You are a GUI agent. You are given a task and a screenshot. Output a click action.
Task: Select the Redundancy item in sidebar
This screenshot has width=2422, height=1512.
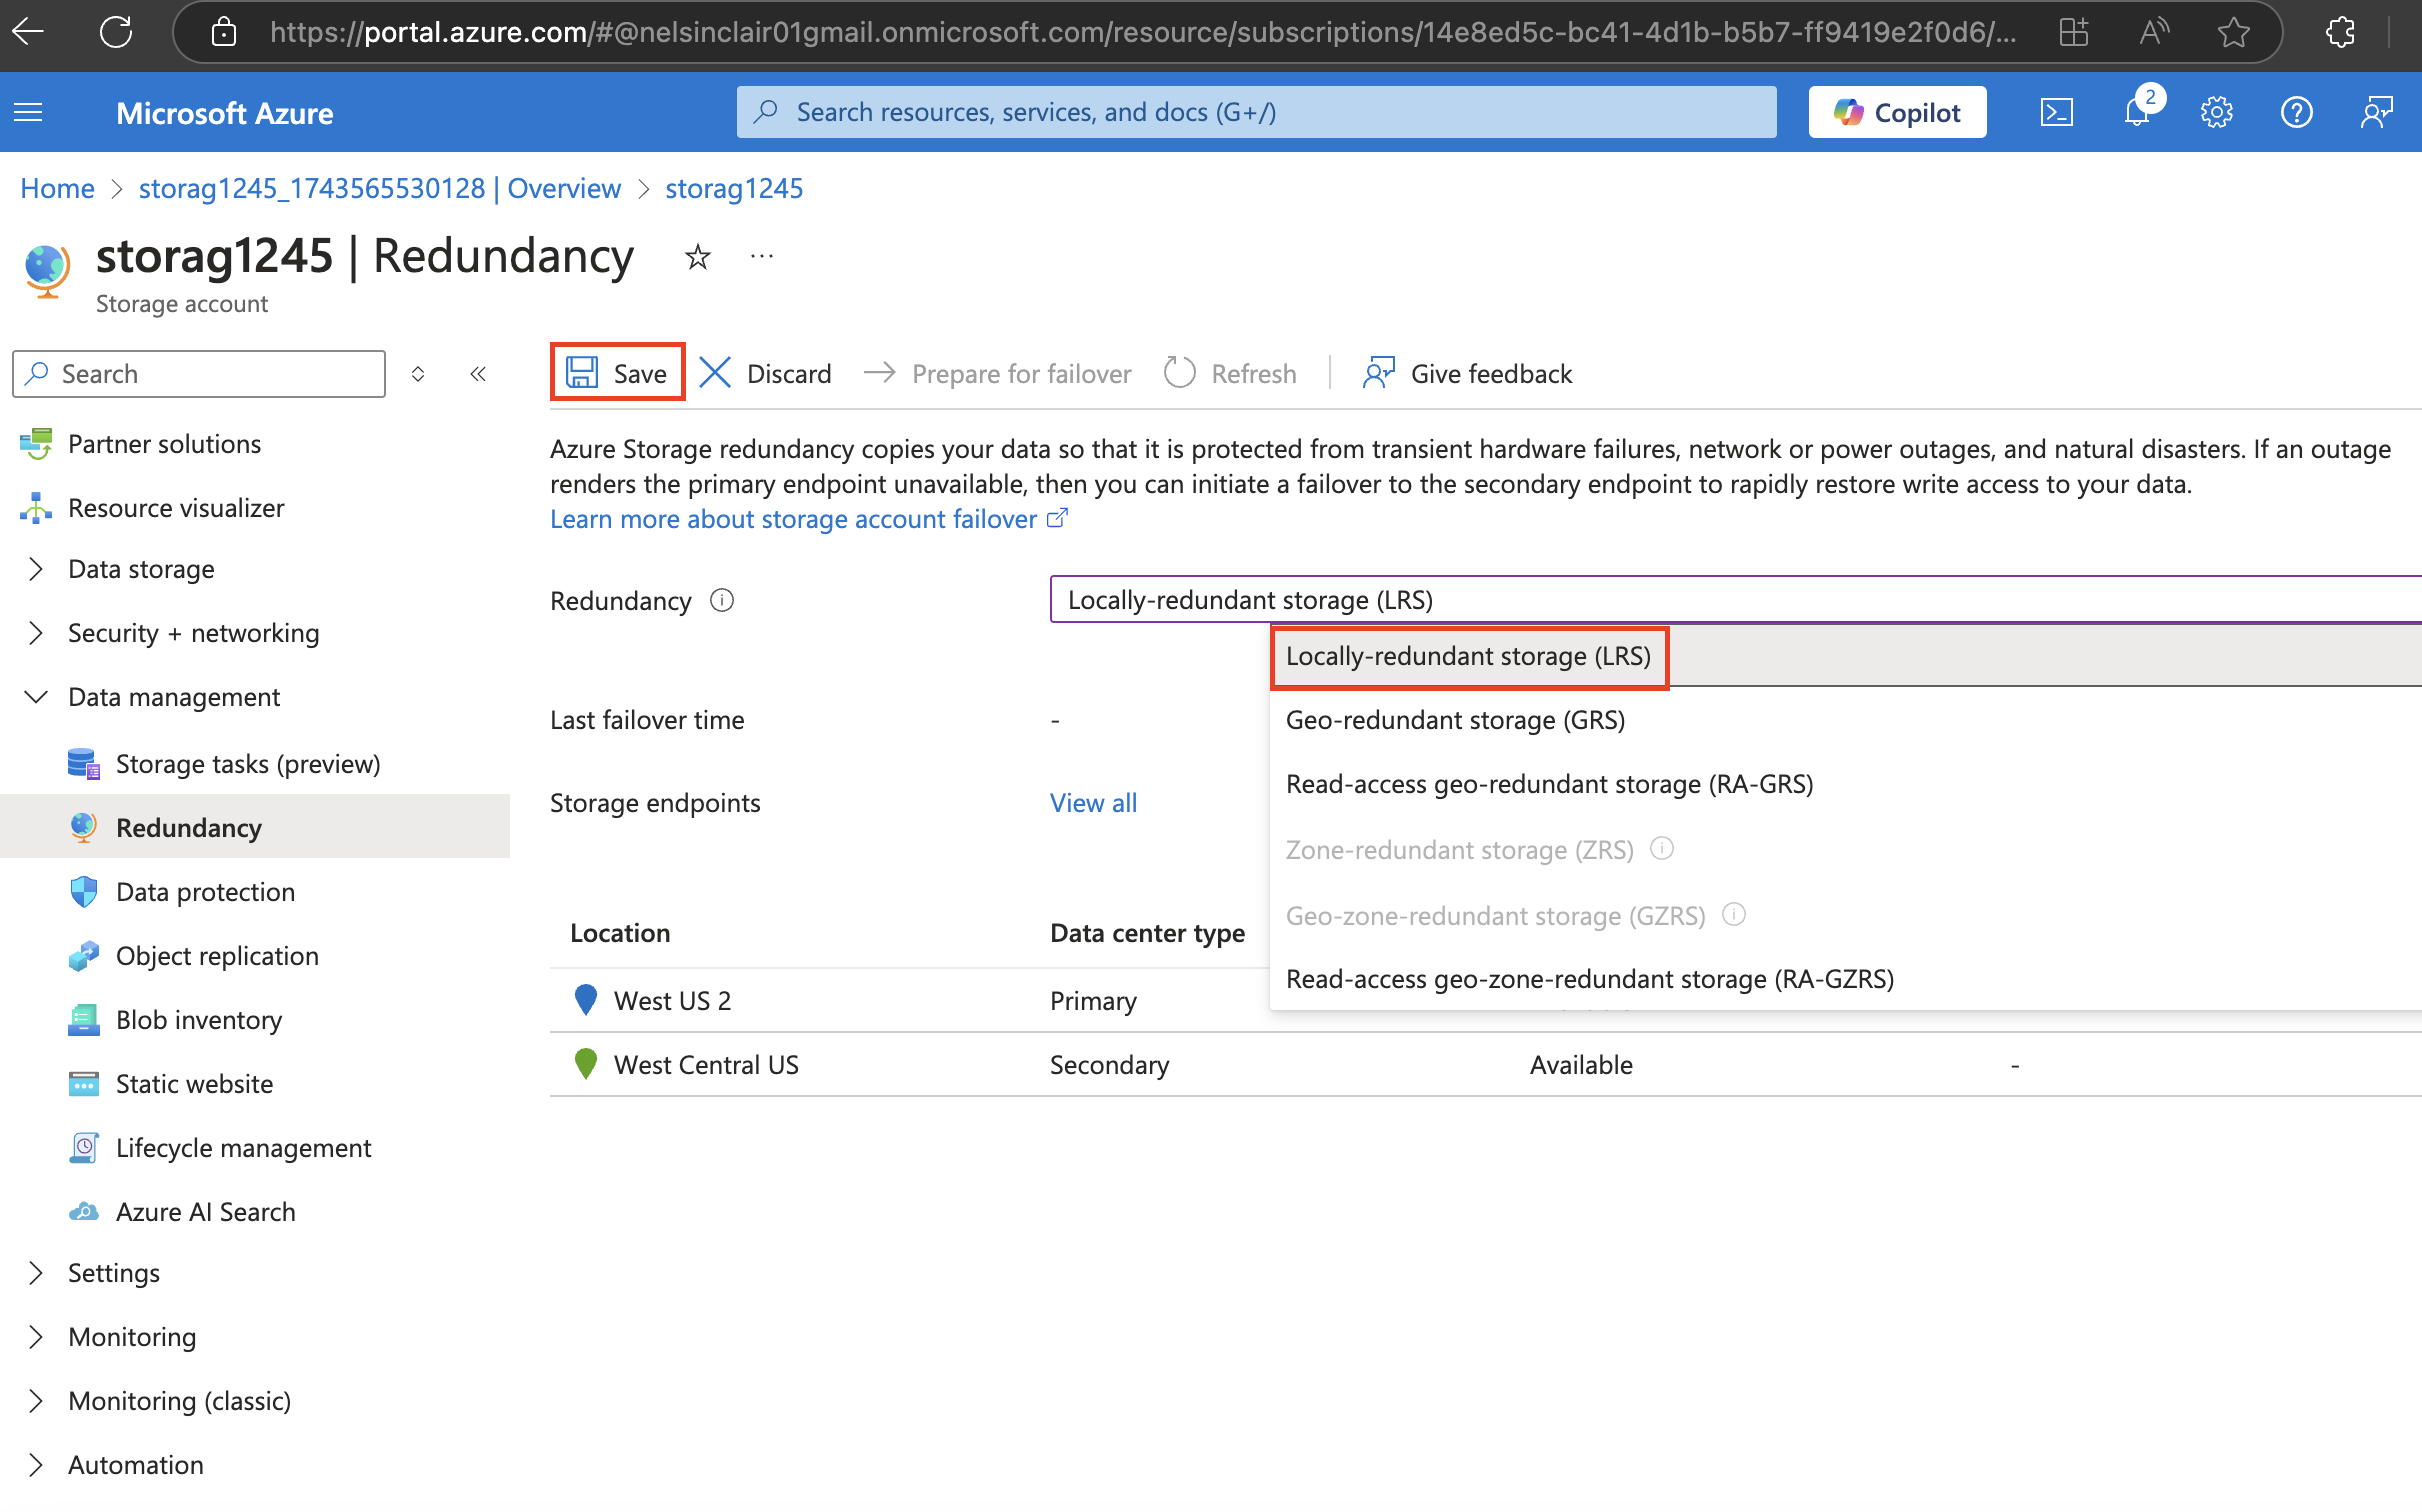[255, 827]
